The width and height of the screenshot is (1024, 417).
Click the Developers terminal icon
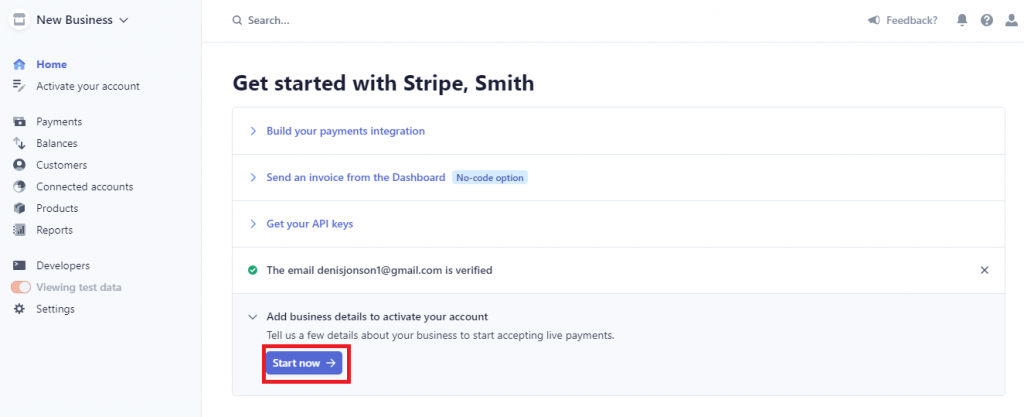(x=20, y=266)
